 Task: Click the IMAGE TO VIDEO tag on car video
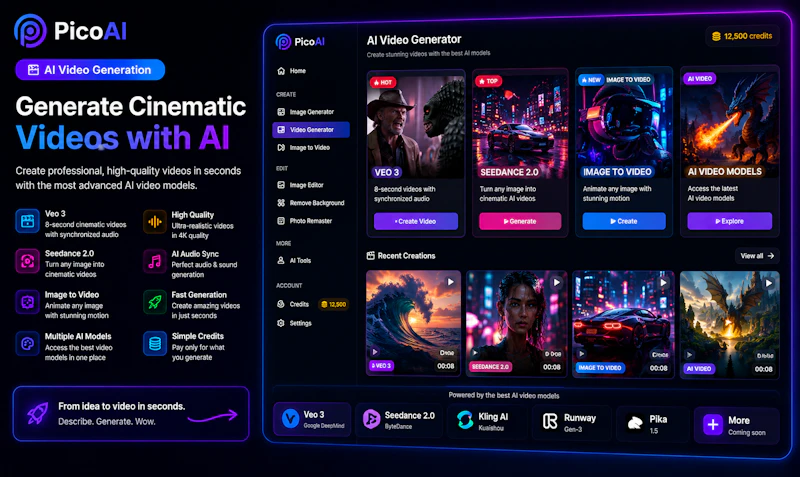(x=600, y=368)
